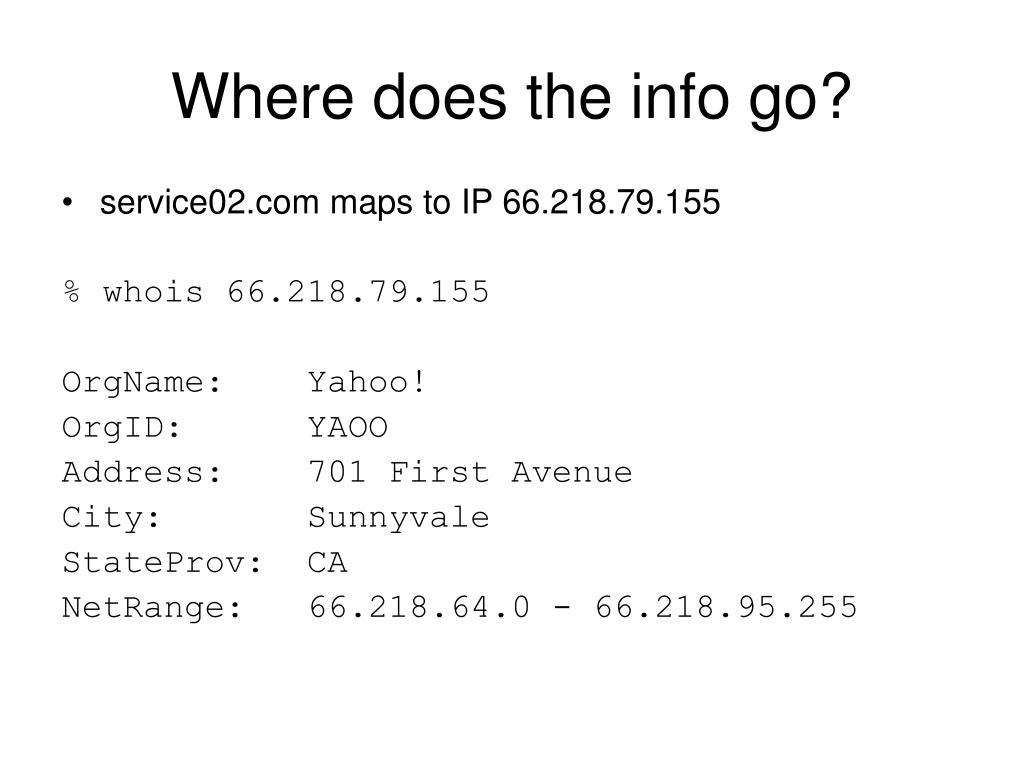This screenshot has width=1024, height=768.
Task: Click the IP address in the whois command
Action: [358, 292]
